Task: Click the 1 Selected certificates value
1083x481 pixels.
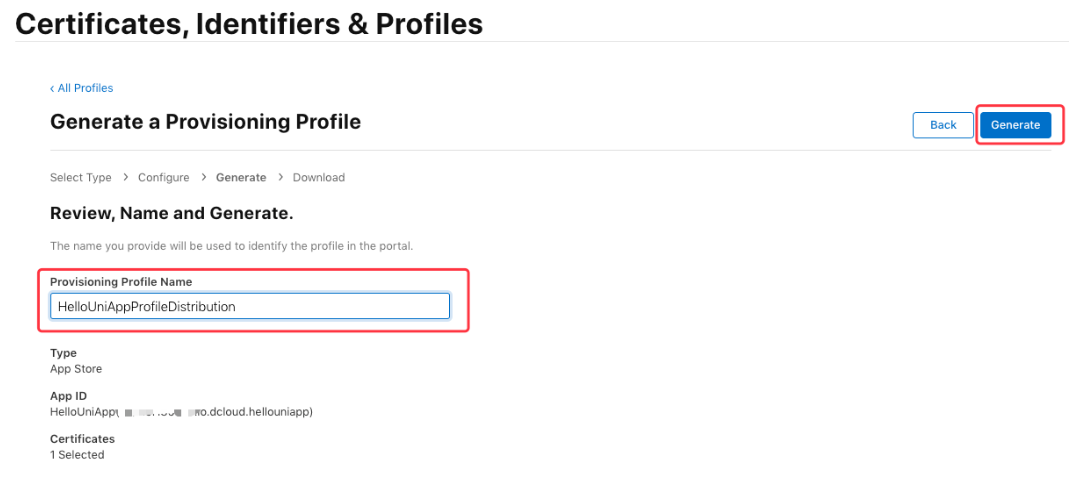Action: coord(77,454)
